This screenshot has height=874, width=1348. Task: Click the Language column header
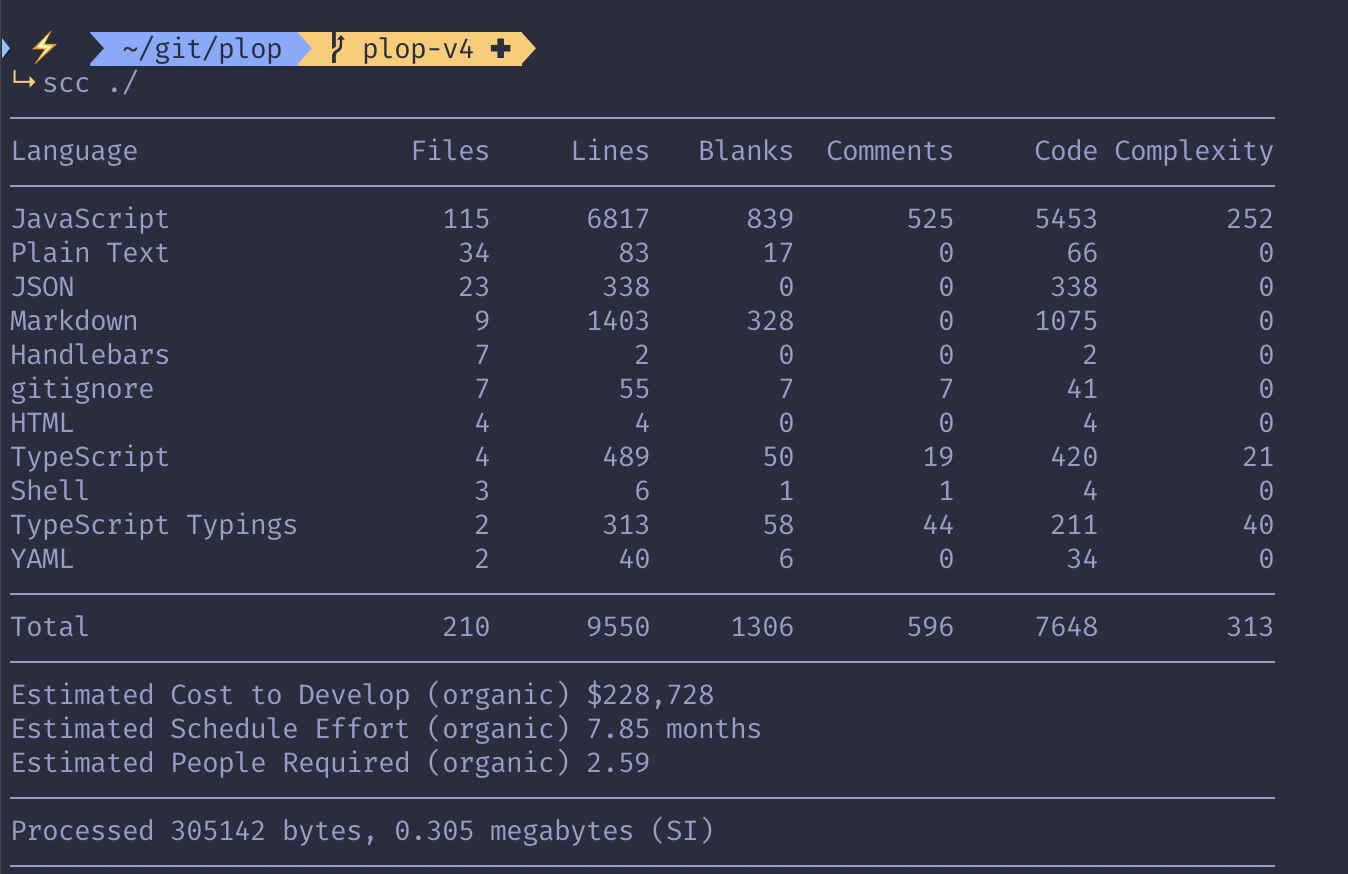pyautogui.click(x=74, y=150)
